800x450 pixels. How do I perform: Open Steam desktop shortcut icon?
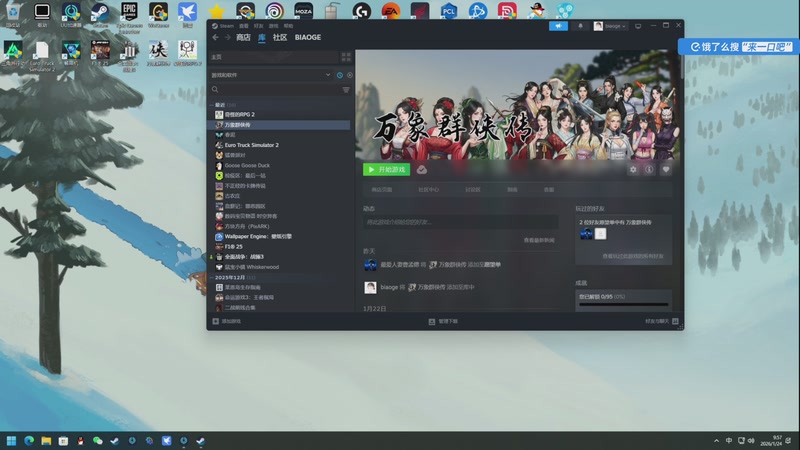tap(100, 15)
